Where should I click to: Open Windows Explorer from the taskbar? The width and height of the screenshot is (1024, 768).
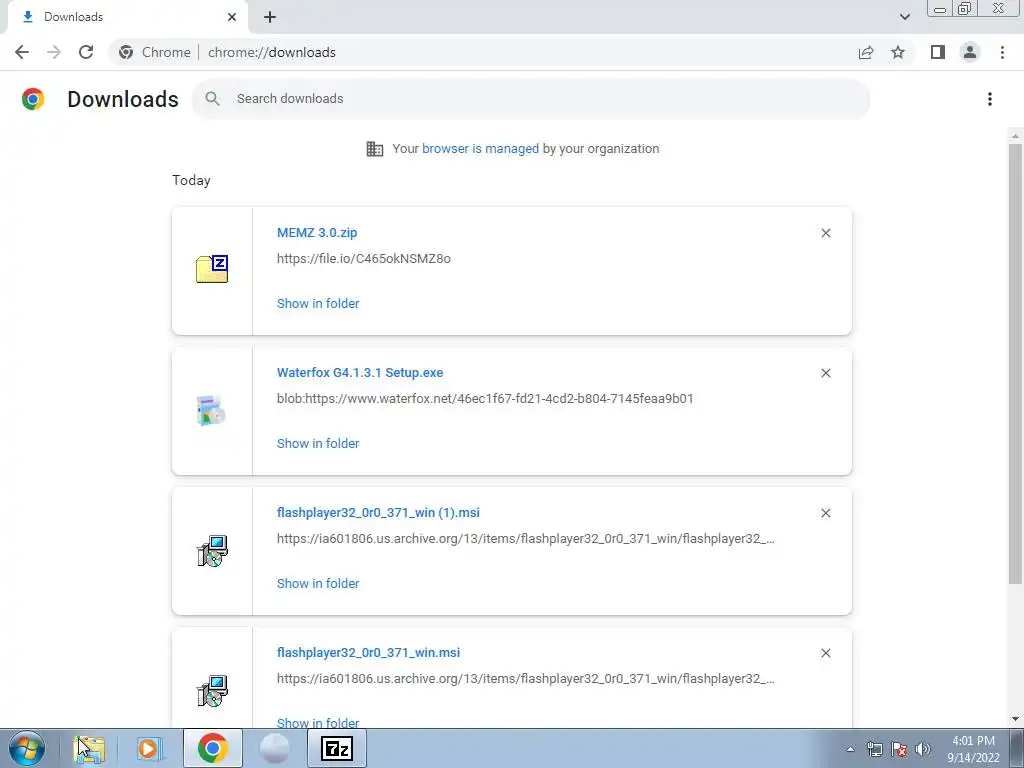click(x=89, y=748)
